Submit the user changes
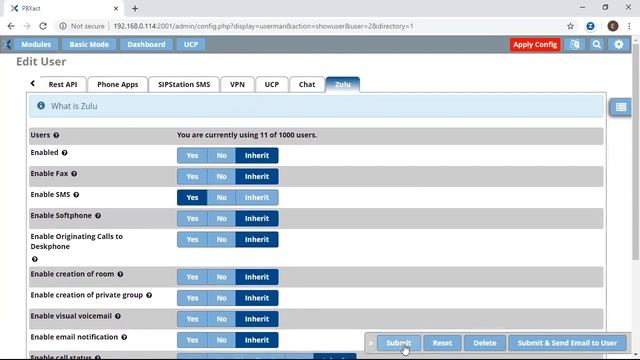 pos(398,343)
